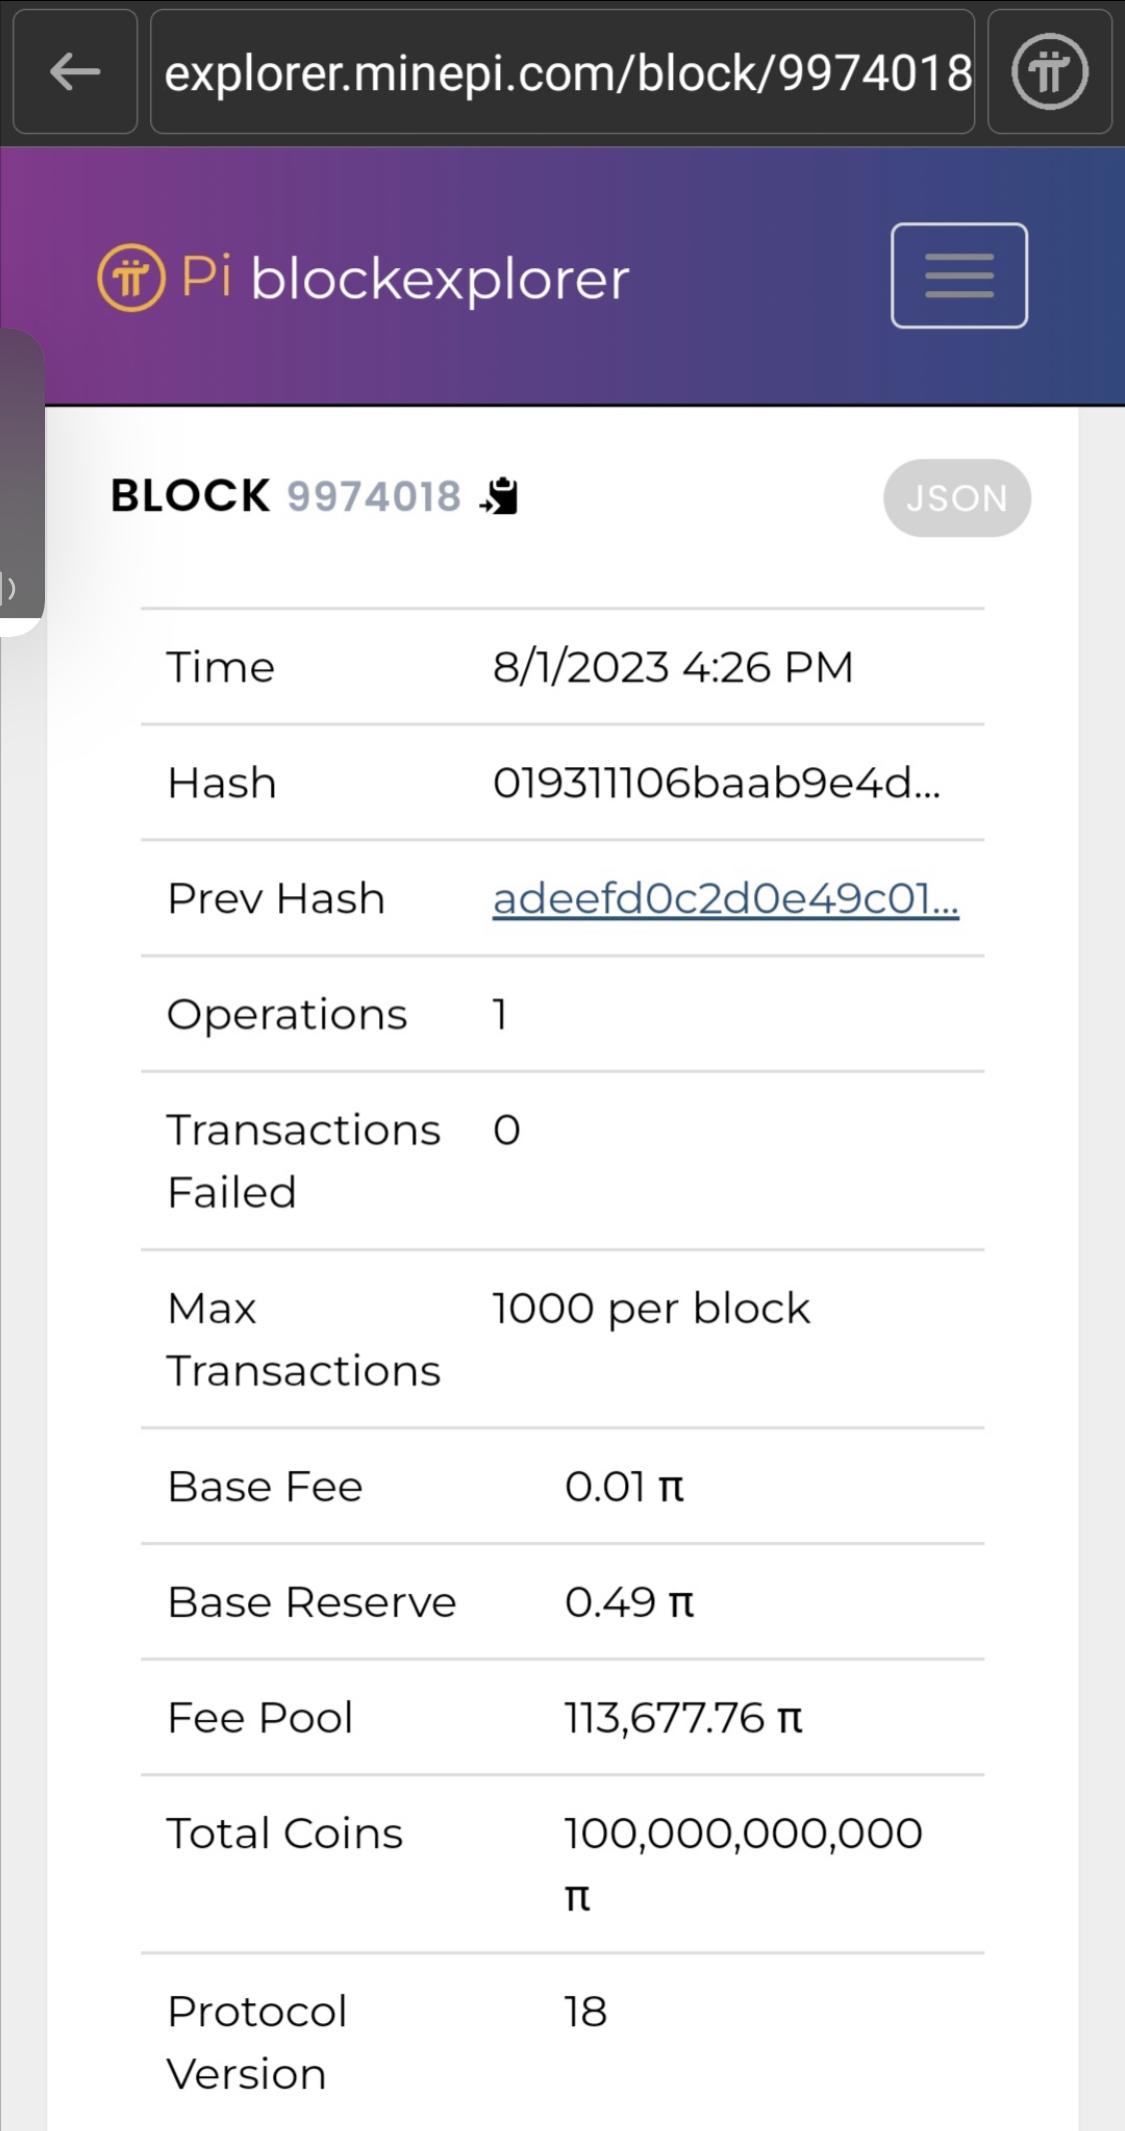This screenshot has height=2131, width=1125.
Task: Tap the Fee Pool amount 113,677.76
Action: click(683, 1718)
